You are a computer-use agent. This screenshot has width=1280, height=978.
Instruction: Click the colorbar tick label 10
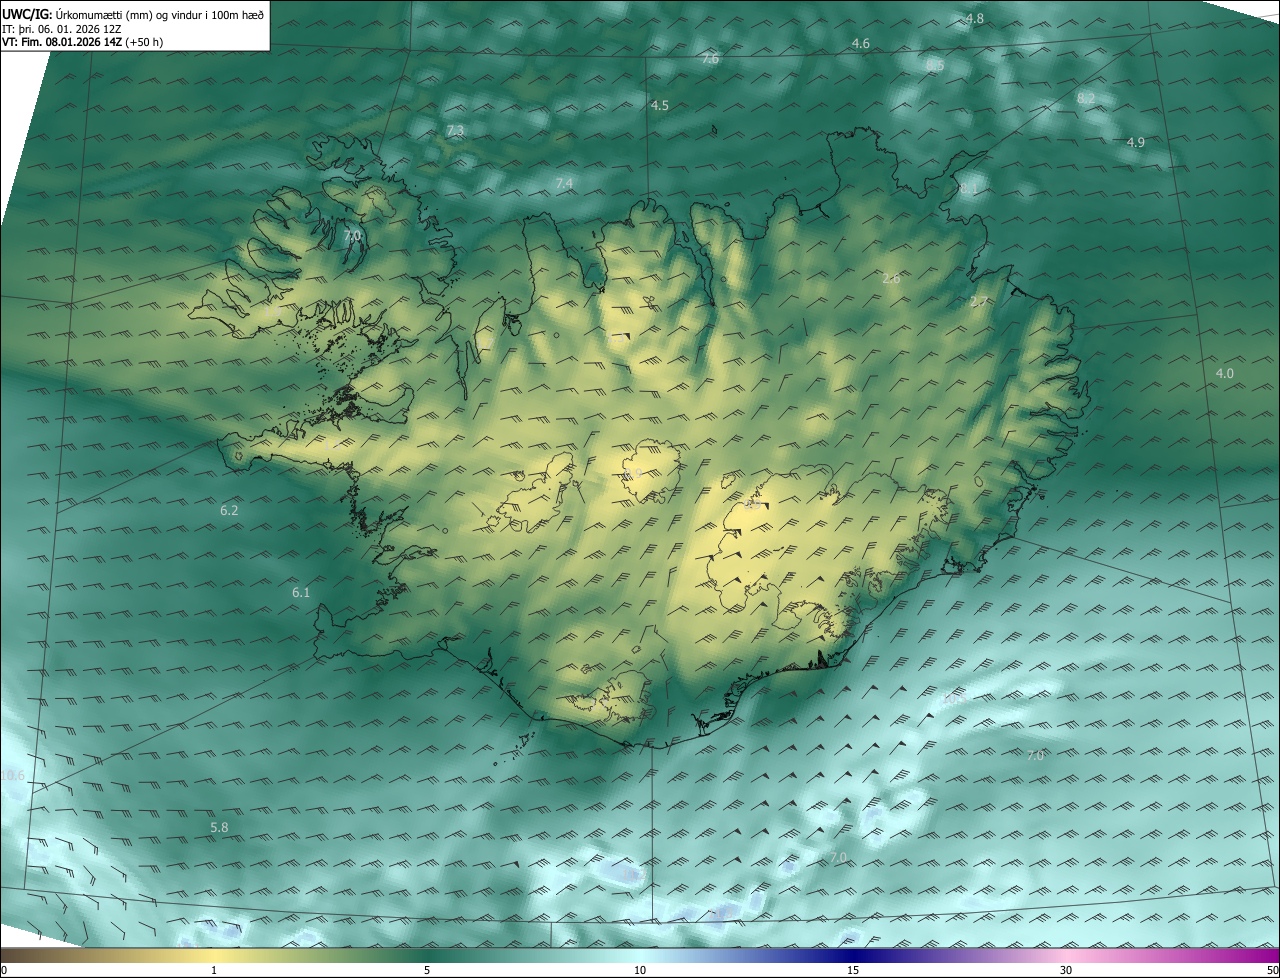(x=640, y=970)
